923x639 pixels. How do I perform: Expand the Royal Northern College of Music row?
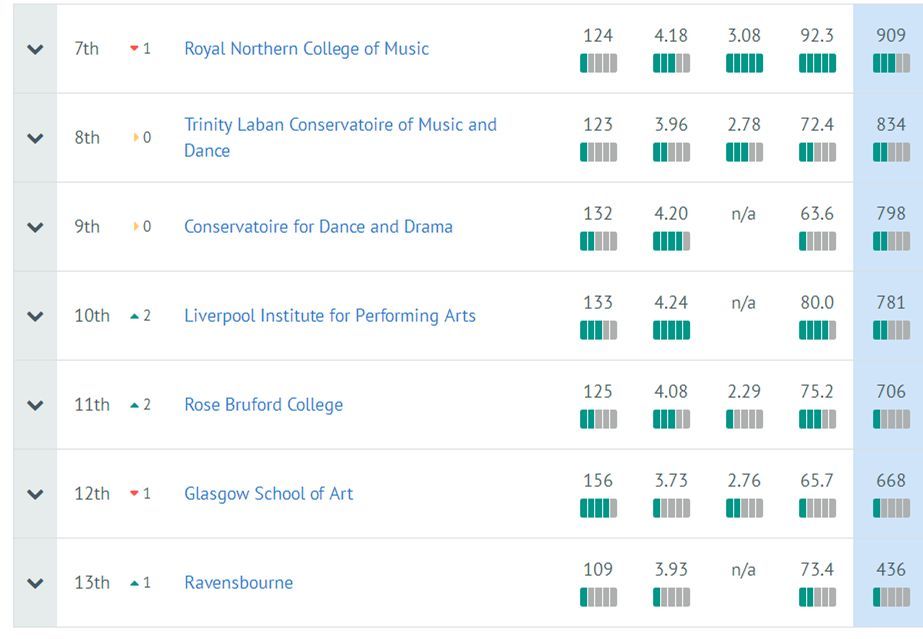(x=35, y=49)
